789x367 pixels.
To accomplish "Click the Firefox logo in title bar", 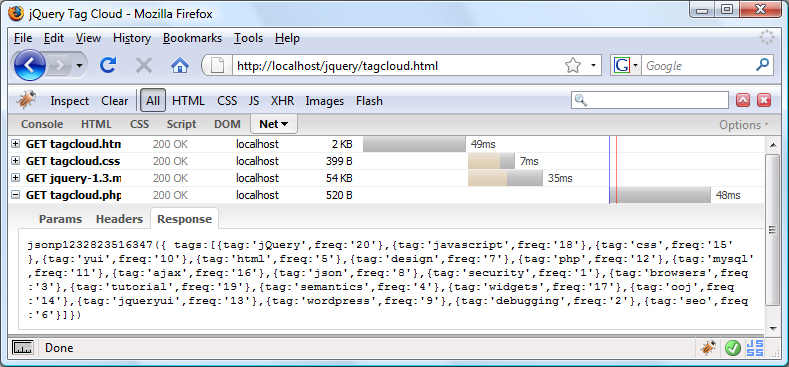I will tap(16, 14).
